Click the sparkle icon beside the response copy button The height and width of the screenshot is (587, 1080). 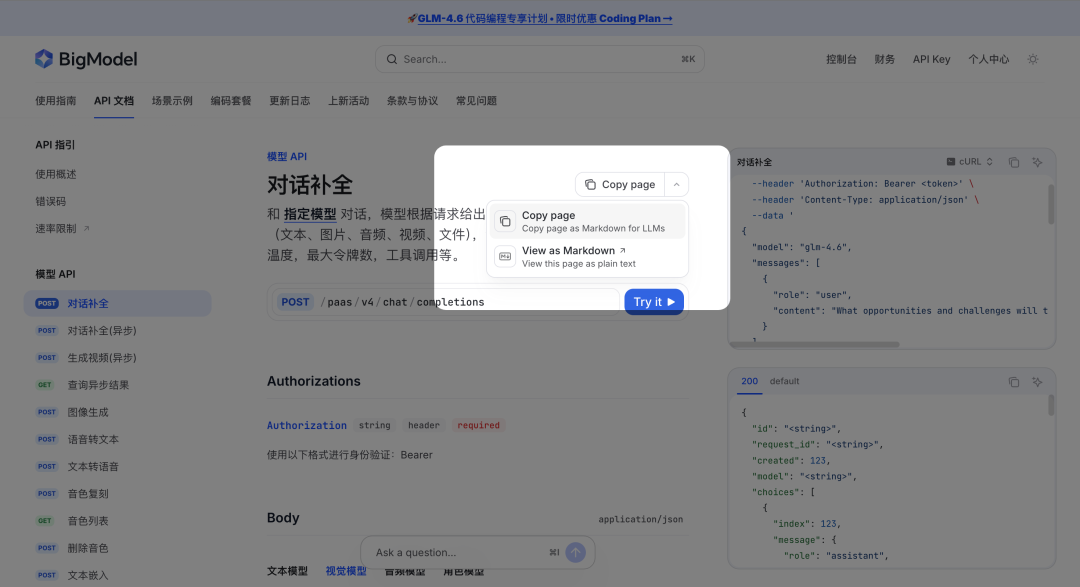(1037, 381)
